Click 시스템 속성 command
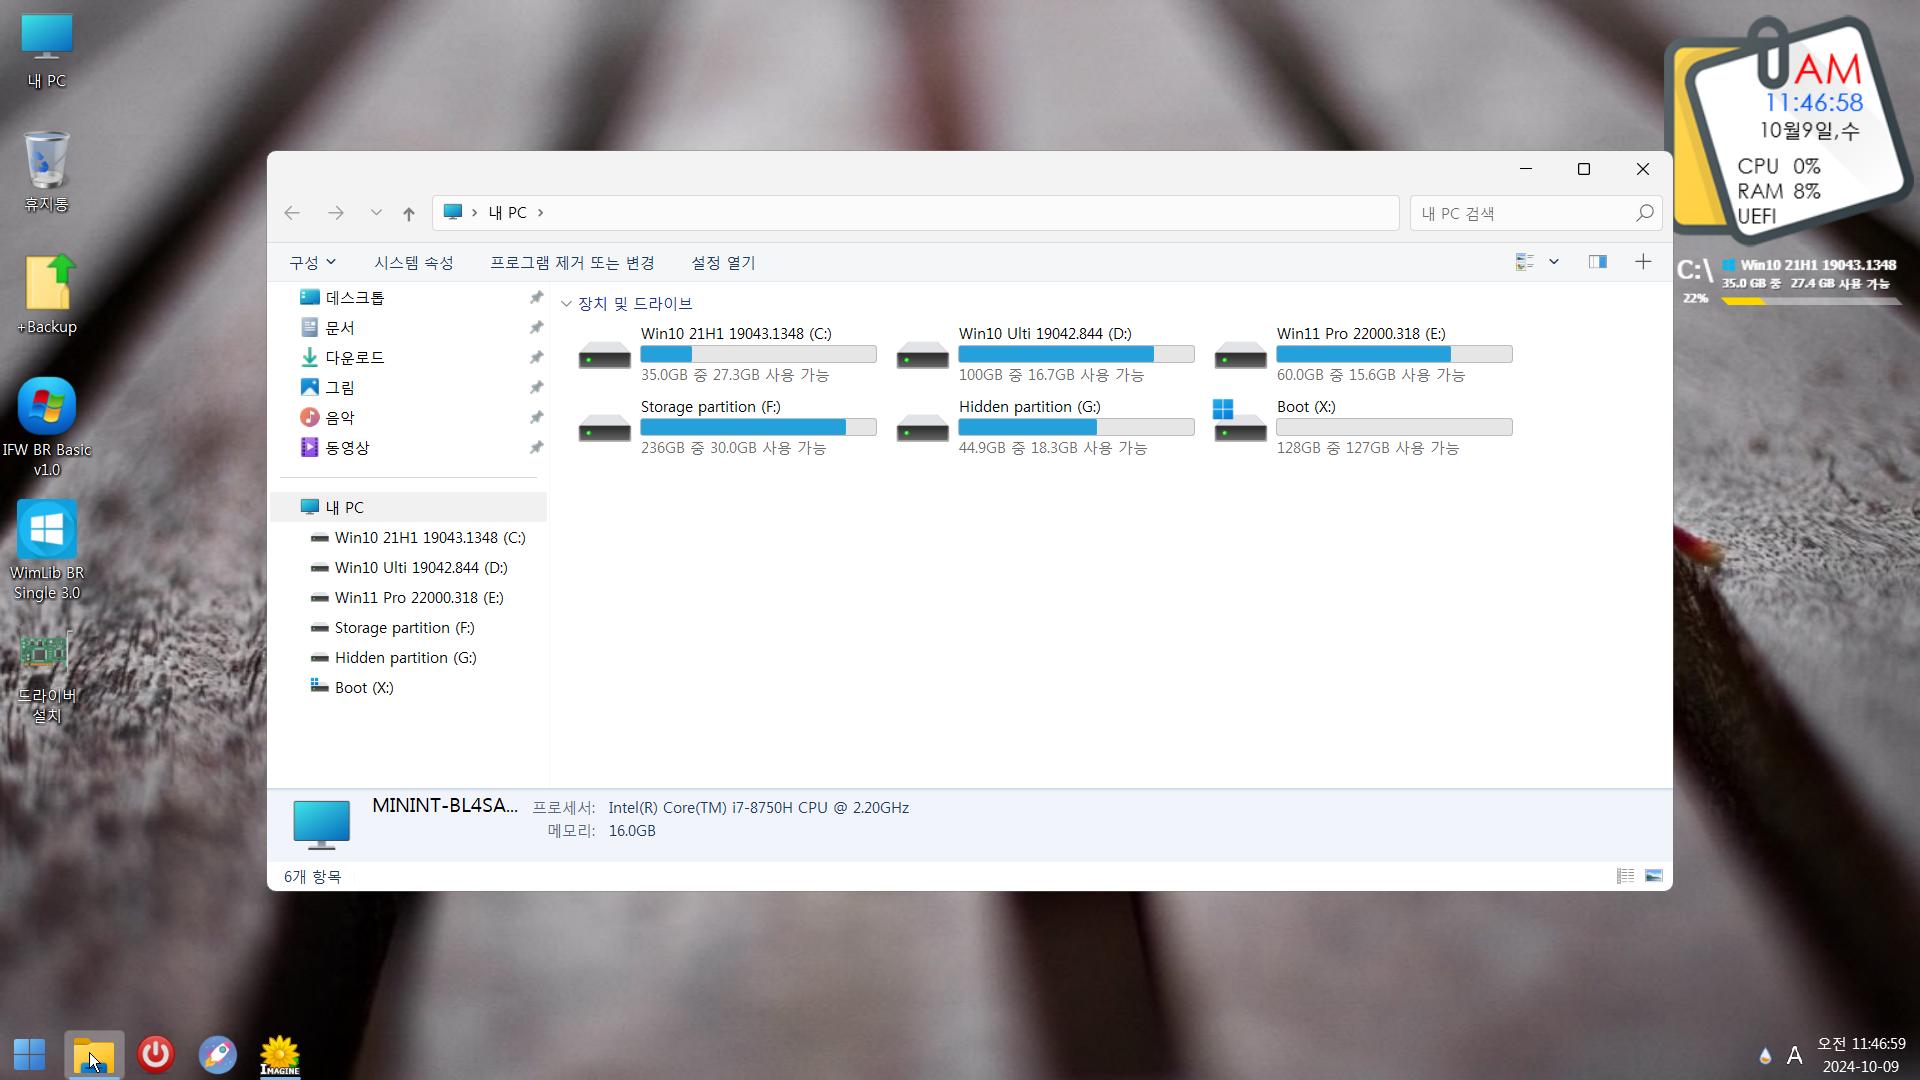 414,263
